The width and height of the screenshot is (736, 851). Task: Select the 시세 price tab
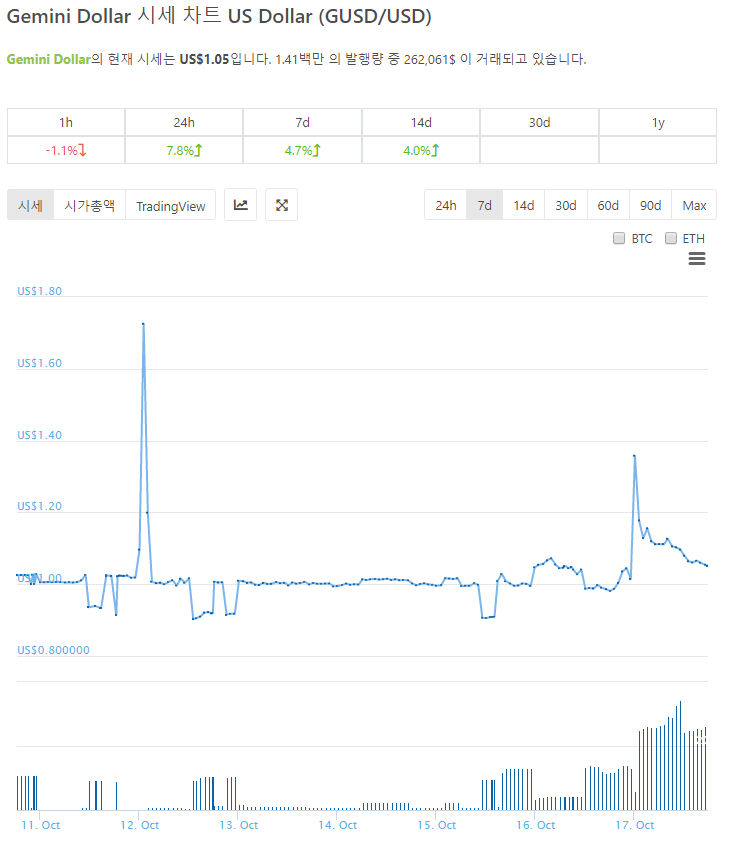tap(30, 205)
